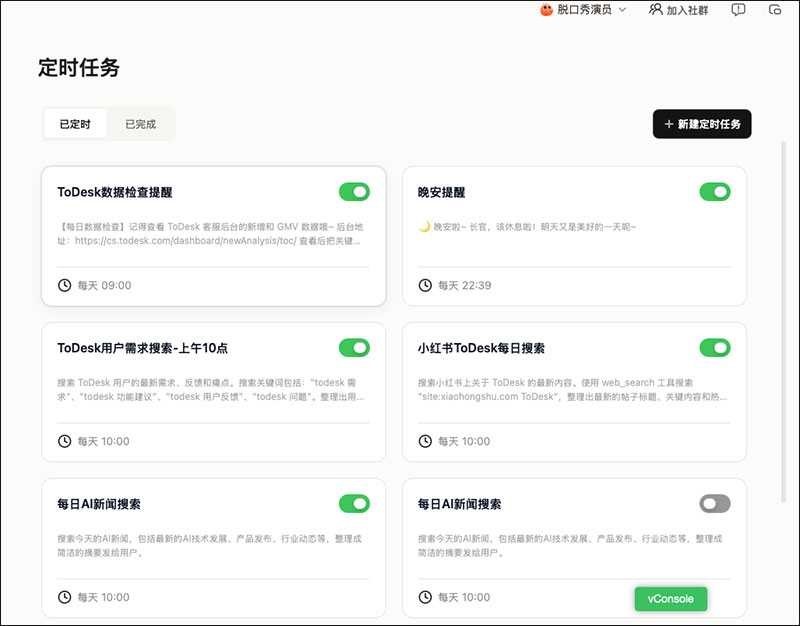Click the 【每日数据检查】 description text
This screenshot has height=626, width=800.
[210, 234]
